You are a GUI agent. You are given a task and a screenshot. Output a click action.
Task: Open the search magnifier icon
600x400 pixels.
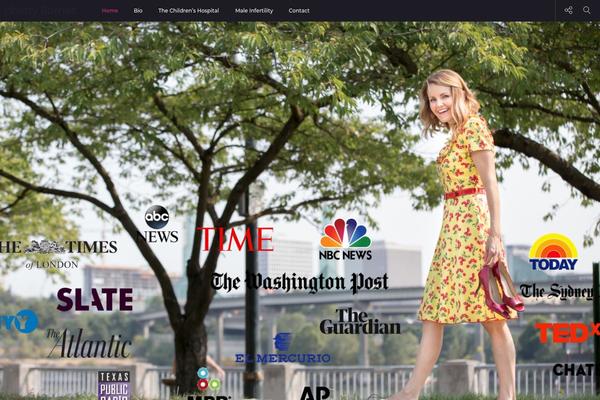click(x=586, y=10)
